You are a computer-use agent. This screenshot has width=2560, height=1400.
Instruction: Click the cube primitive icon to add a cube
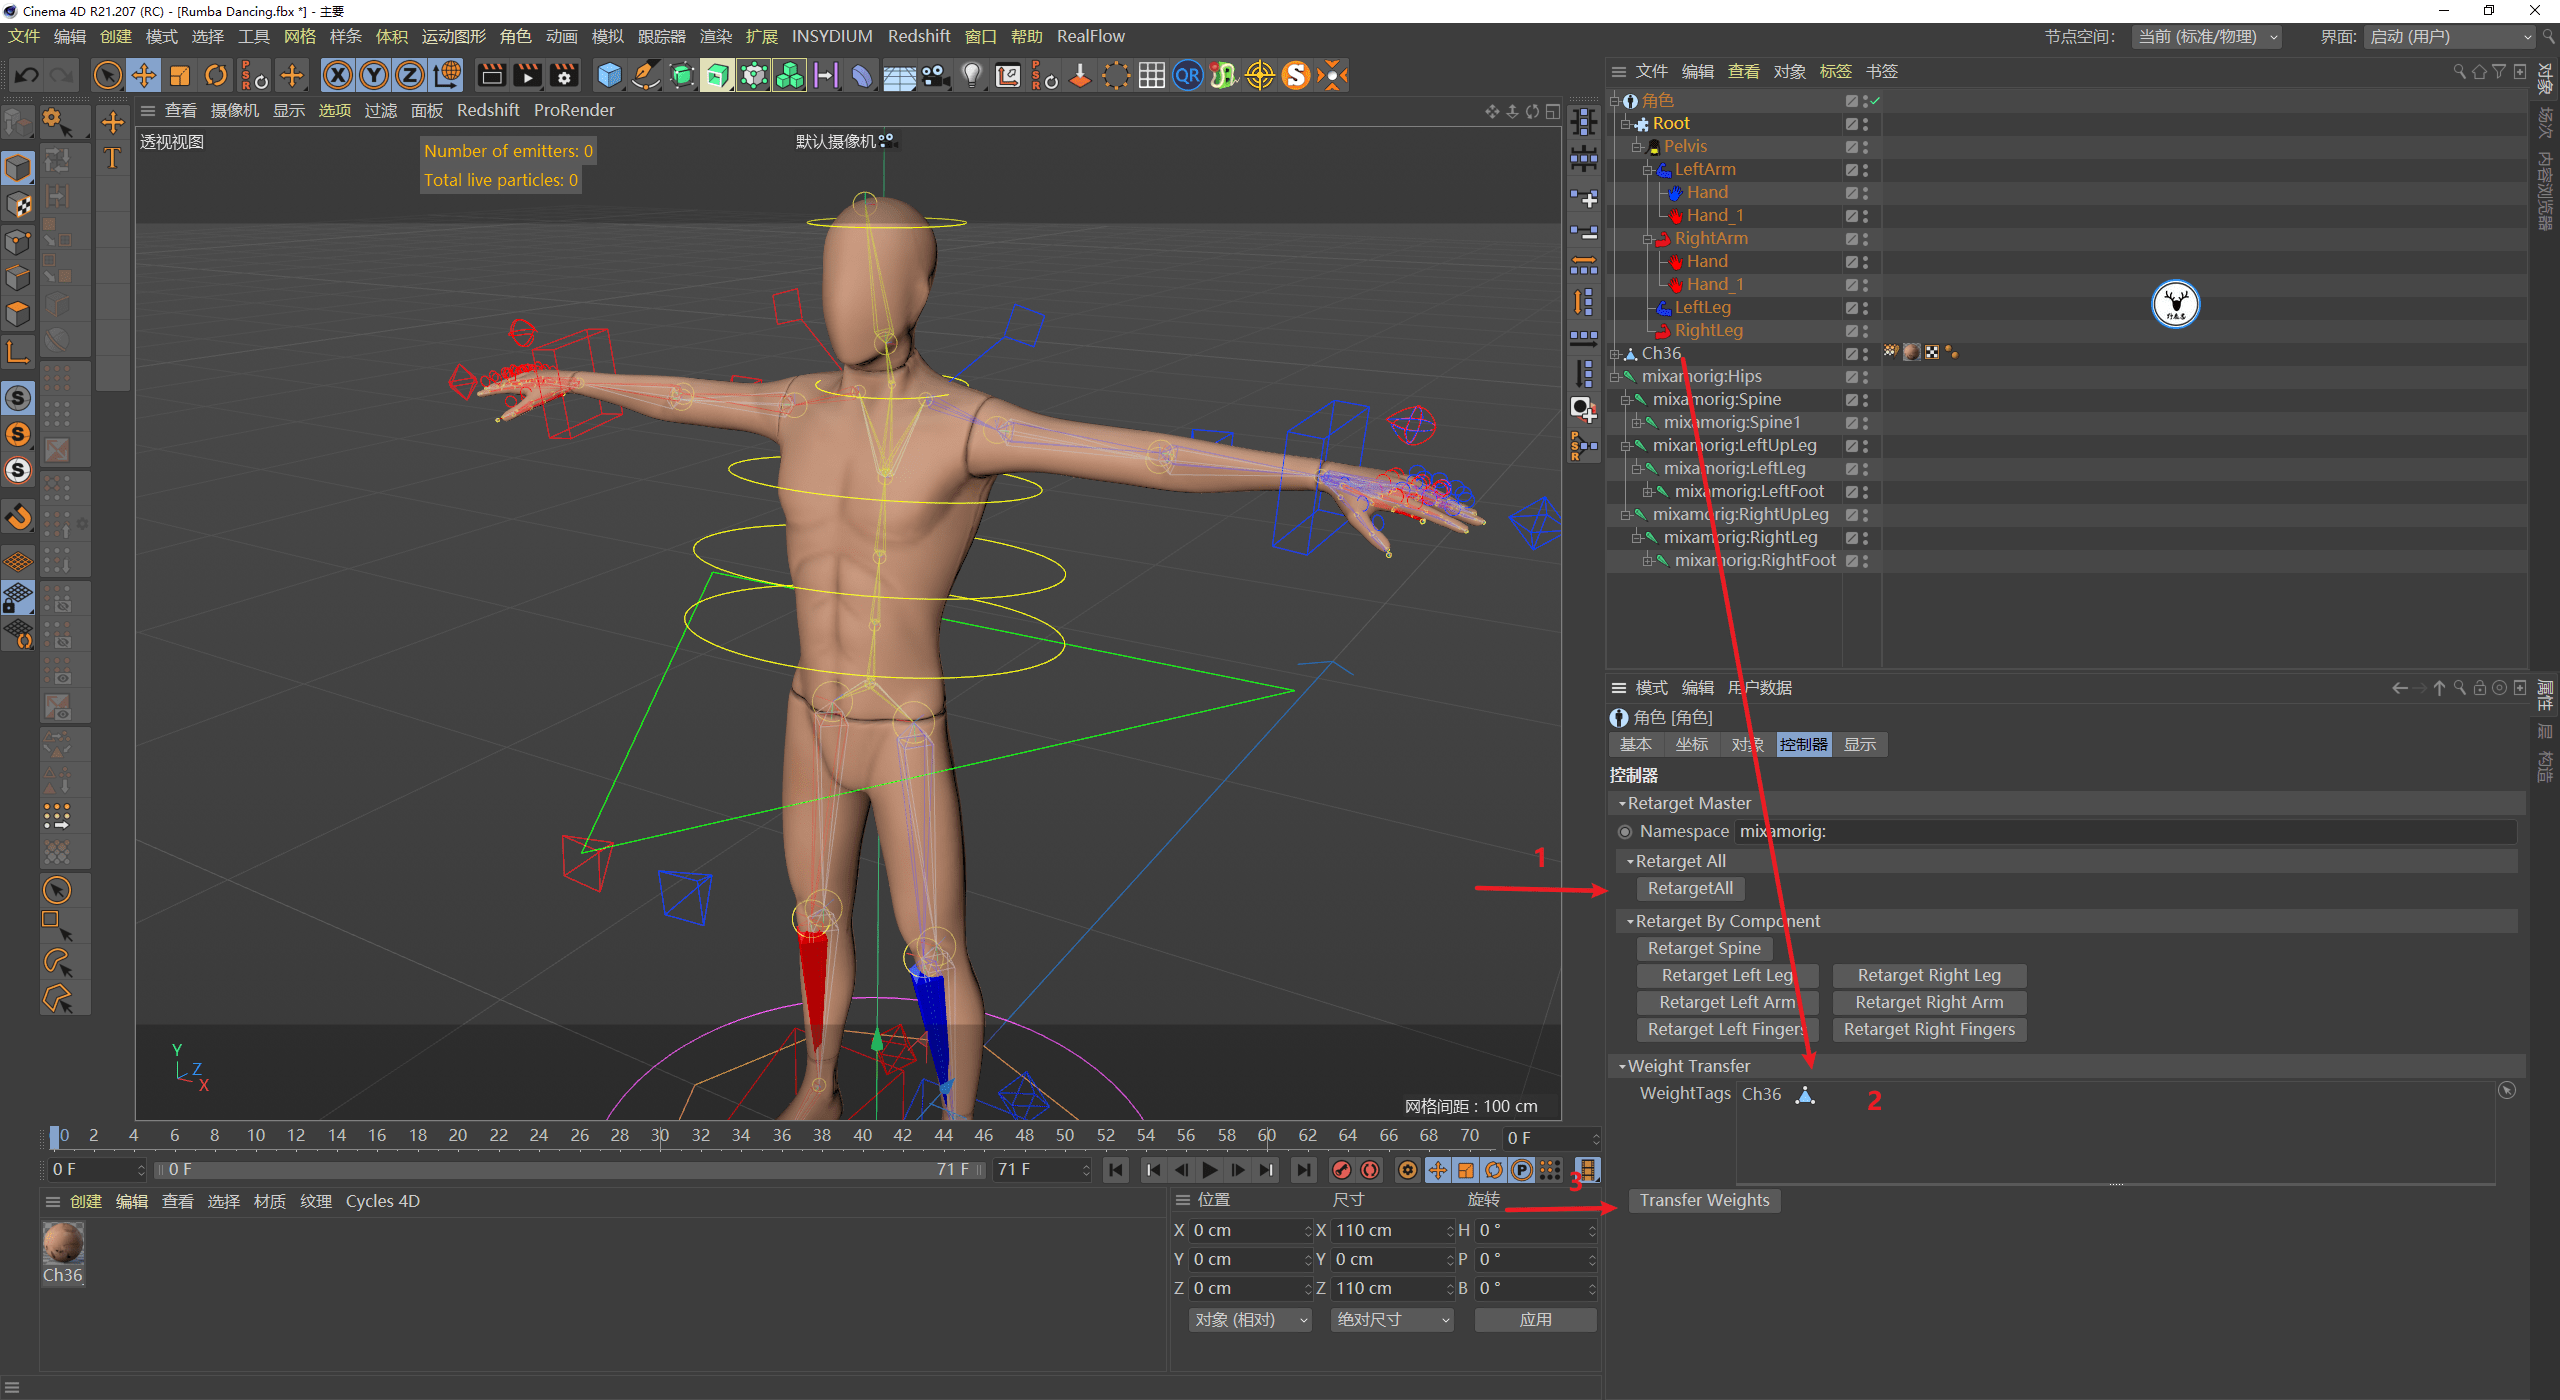608,75
